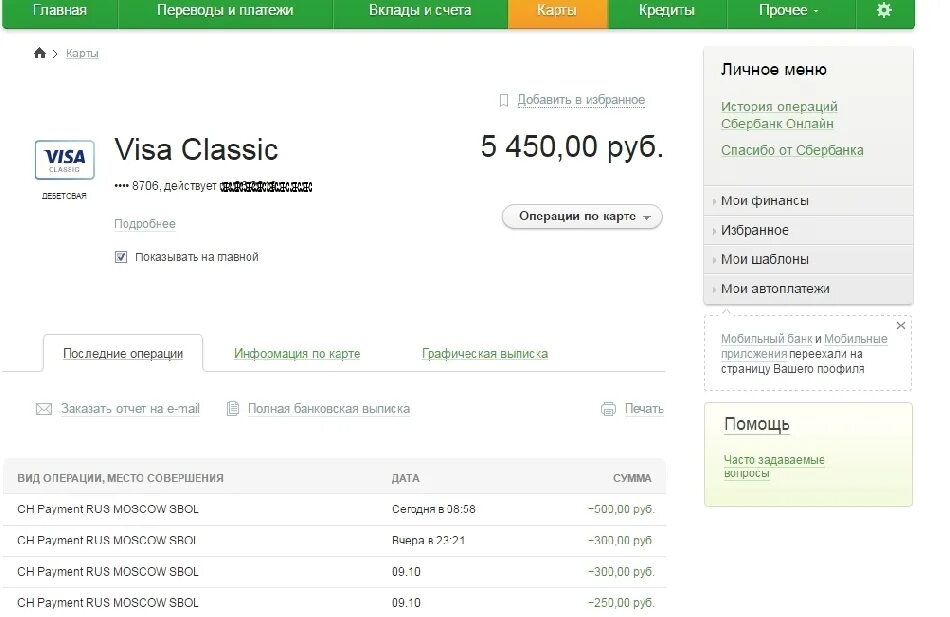950x617 pixels.
Task: Select Кредиты in the top menu
Action: click(667, 10)
